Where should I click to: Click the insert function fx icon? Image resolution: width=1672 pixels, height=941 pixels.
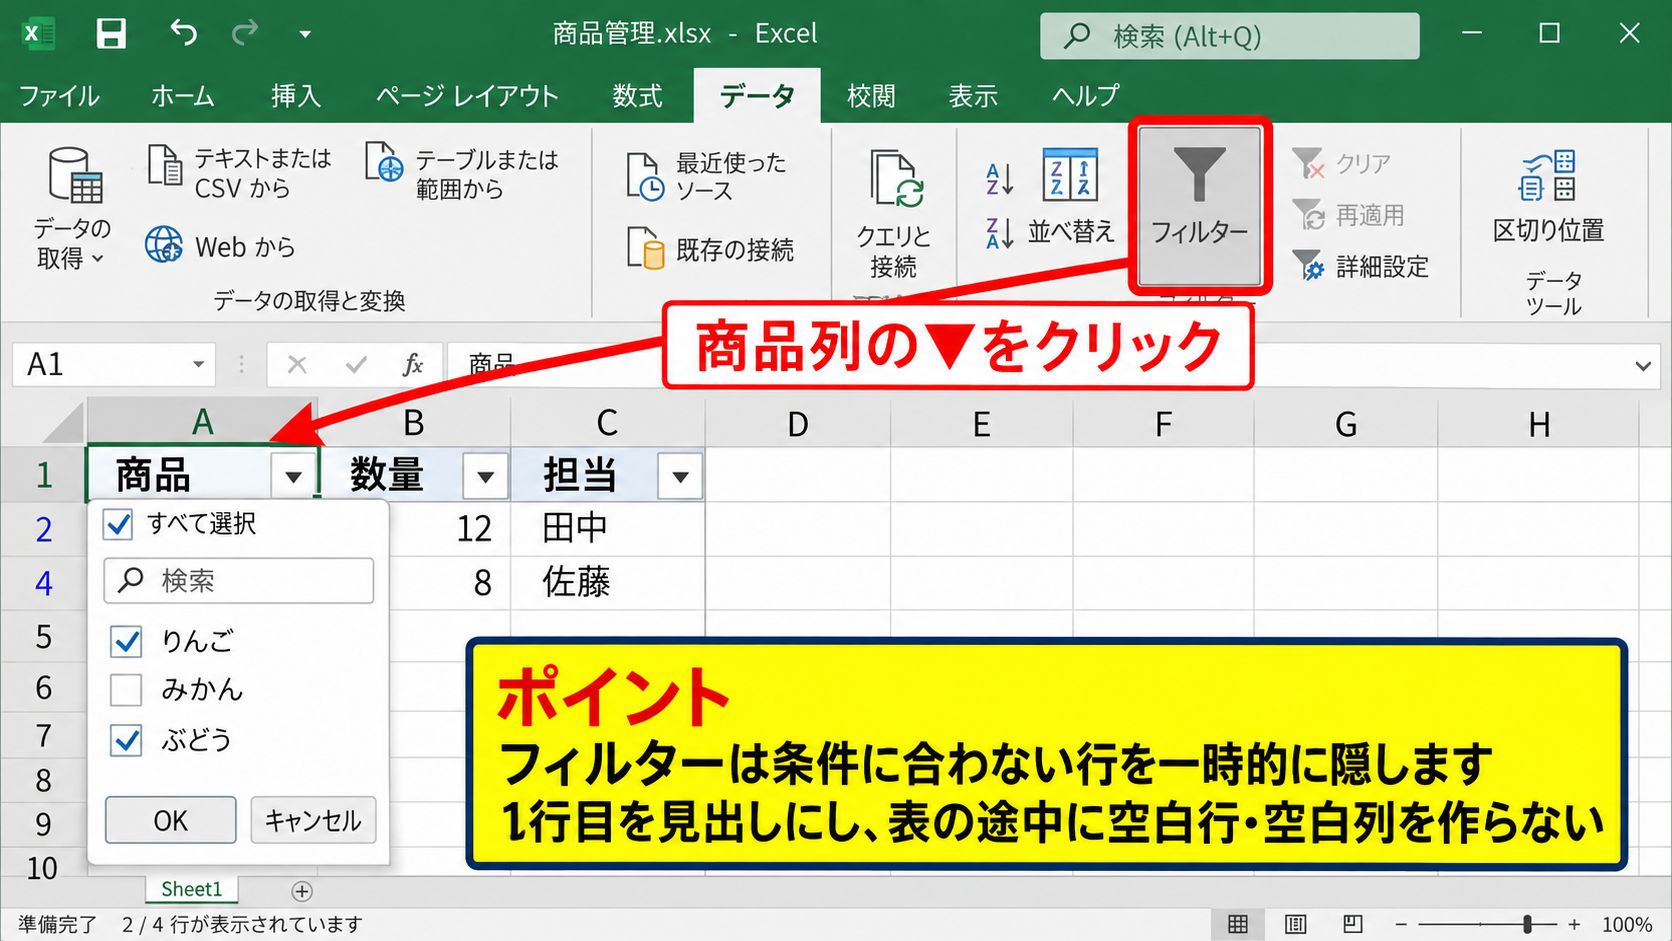pos(412,365)
